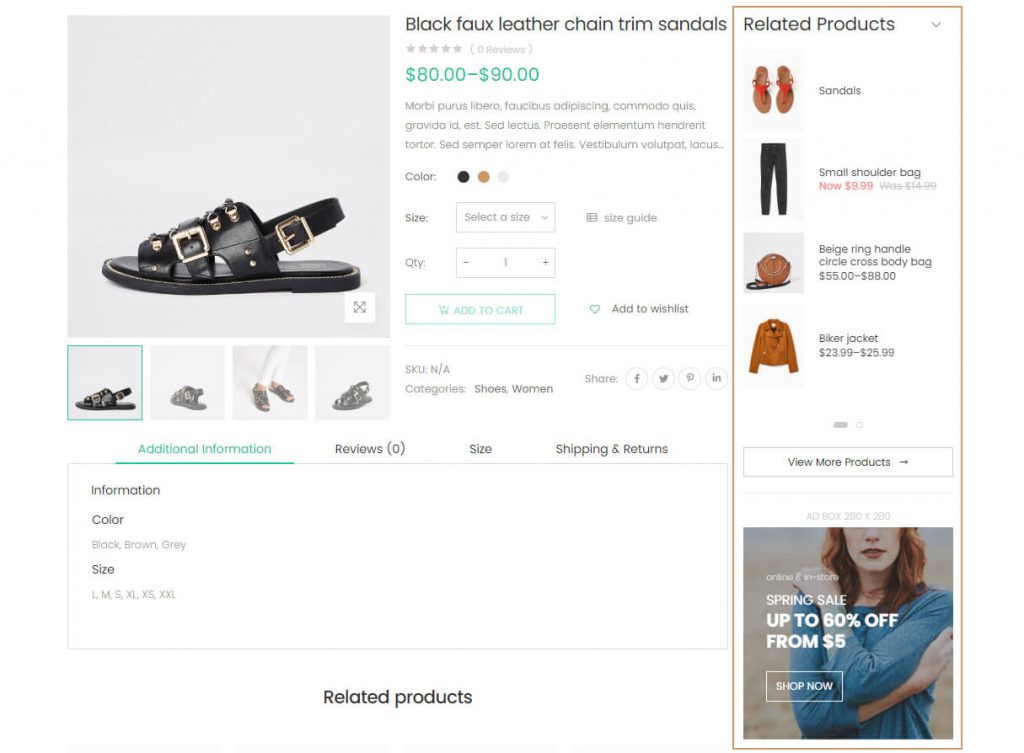Open the Shipping & Returns tab
Screen dimensions: 1024x753
(x=611, y=449)
